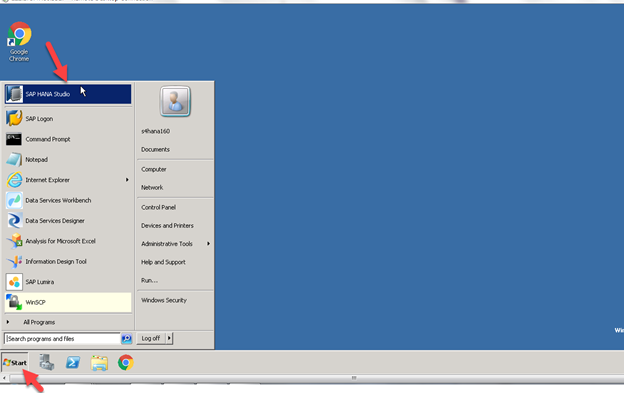
Task: Open Control Panel menu entry
Action: (158, 207)
